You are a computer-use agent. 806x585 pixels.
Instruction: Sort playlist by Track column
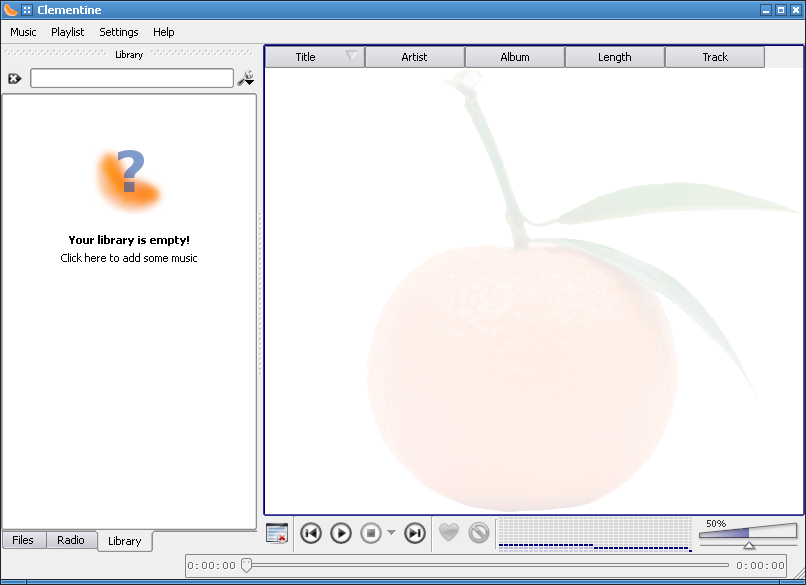pyautogui.click(x=715, y=57)
